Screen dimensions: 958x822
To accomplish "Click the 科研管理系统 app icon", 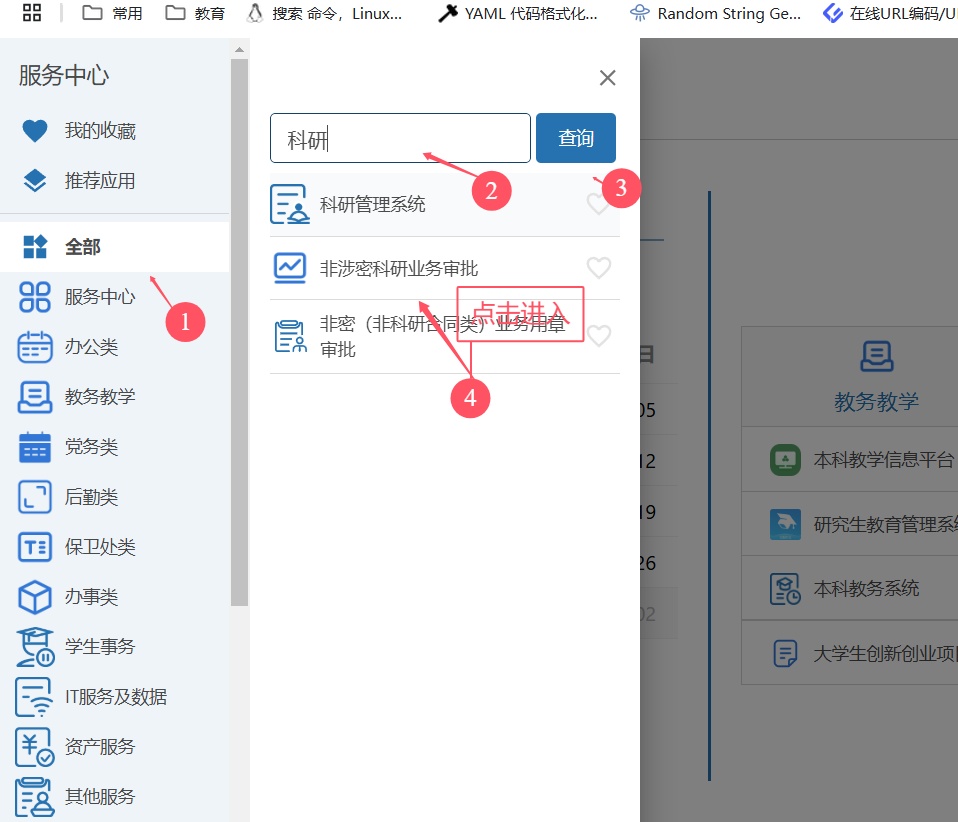I will [290, 204].
